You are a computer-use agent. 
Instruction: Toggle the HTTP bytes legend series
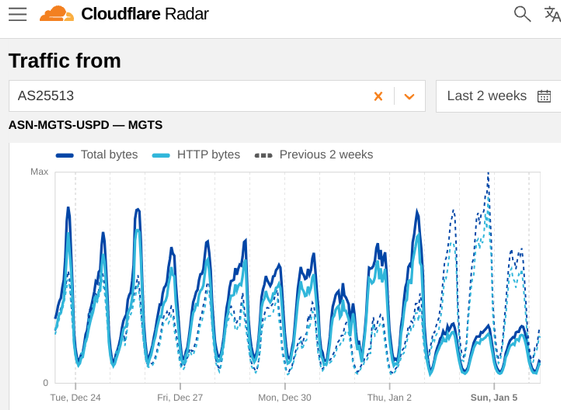(x=196, y=155)
